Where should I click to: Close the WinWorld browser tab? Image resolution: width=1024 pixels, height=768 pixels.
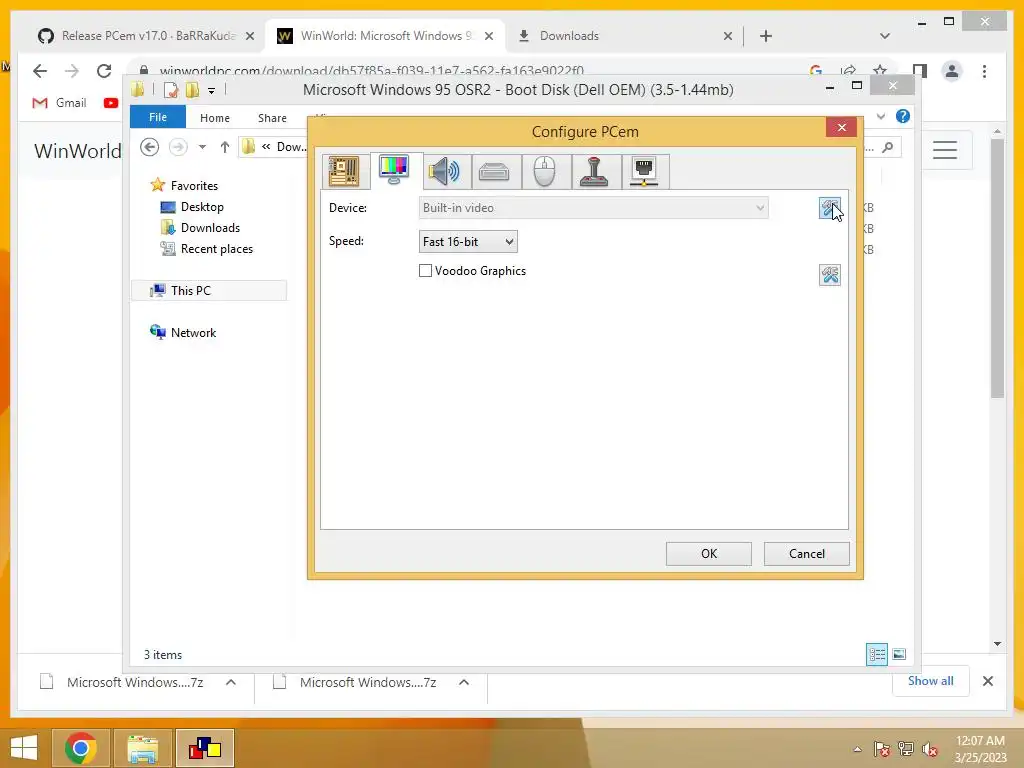(x=488, y=36)
